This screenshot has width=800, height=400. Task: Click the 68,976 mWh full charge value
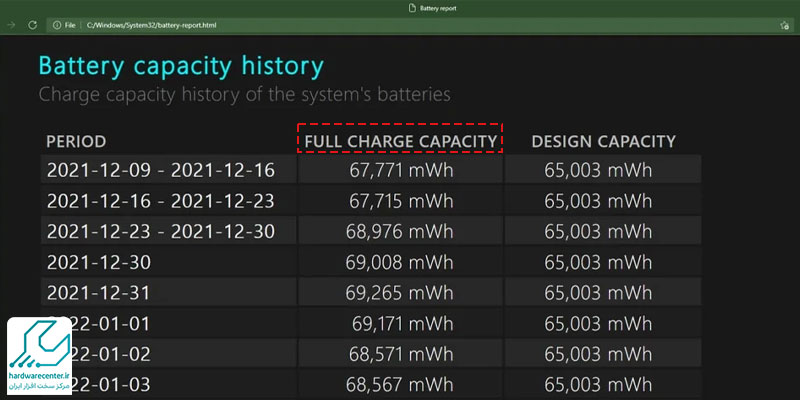(x=399, y=232)
